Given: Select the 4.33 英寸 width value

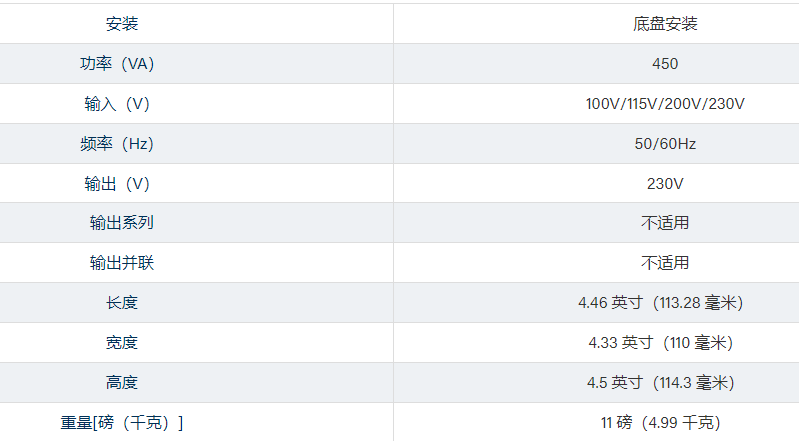Looking at the screenshot, I should [661, 343].
